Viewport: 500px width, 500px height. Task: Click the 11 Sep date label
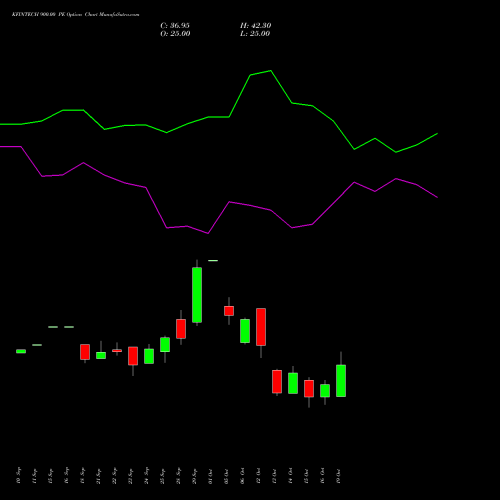click(34, 476)
